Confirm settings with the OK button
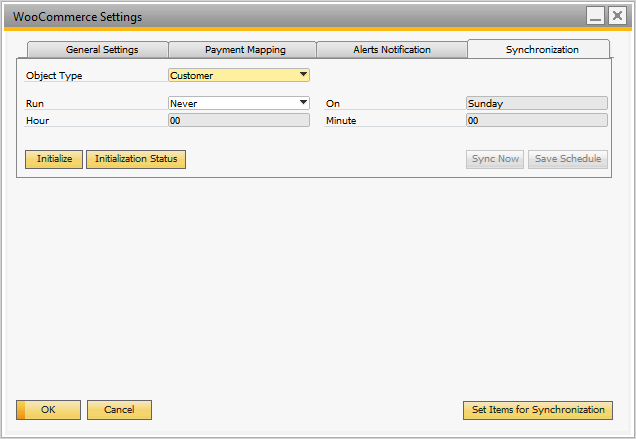Screen dimensions: 636x439 click(x=48, y=410)
